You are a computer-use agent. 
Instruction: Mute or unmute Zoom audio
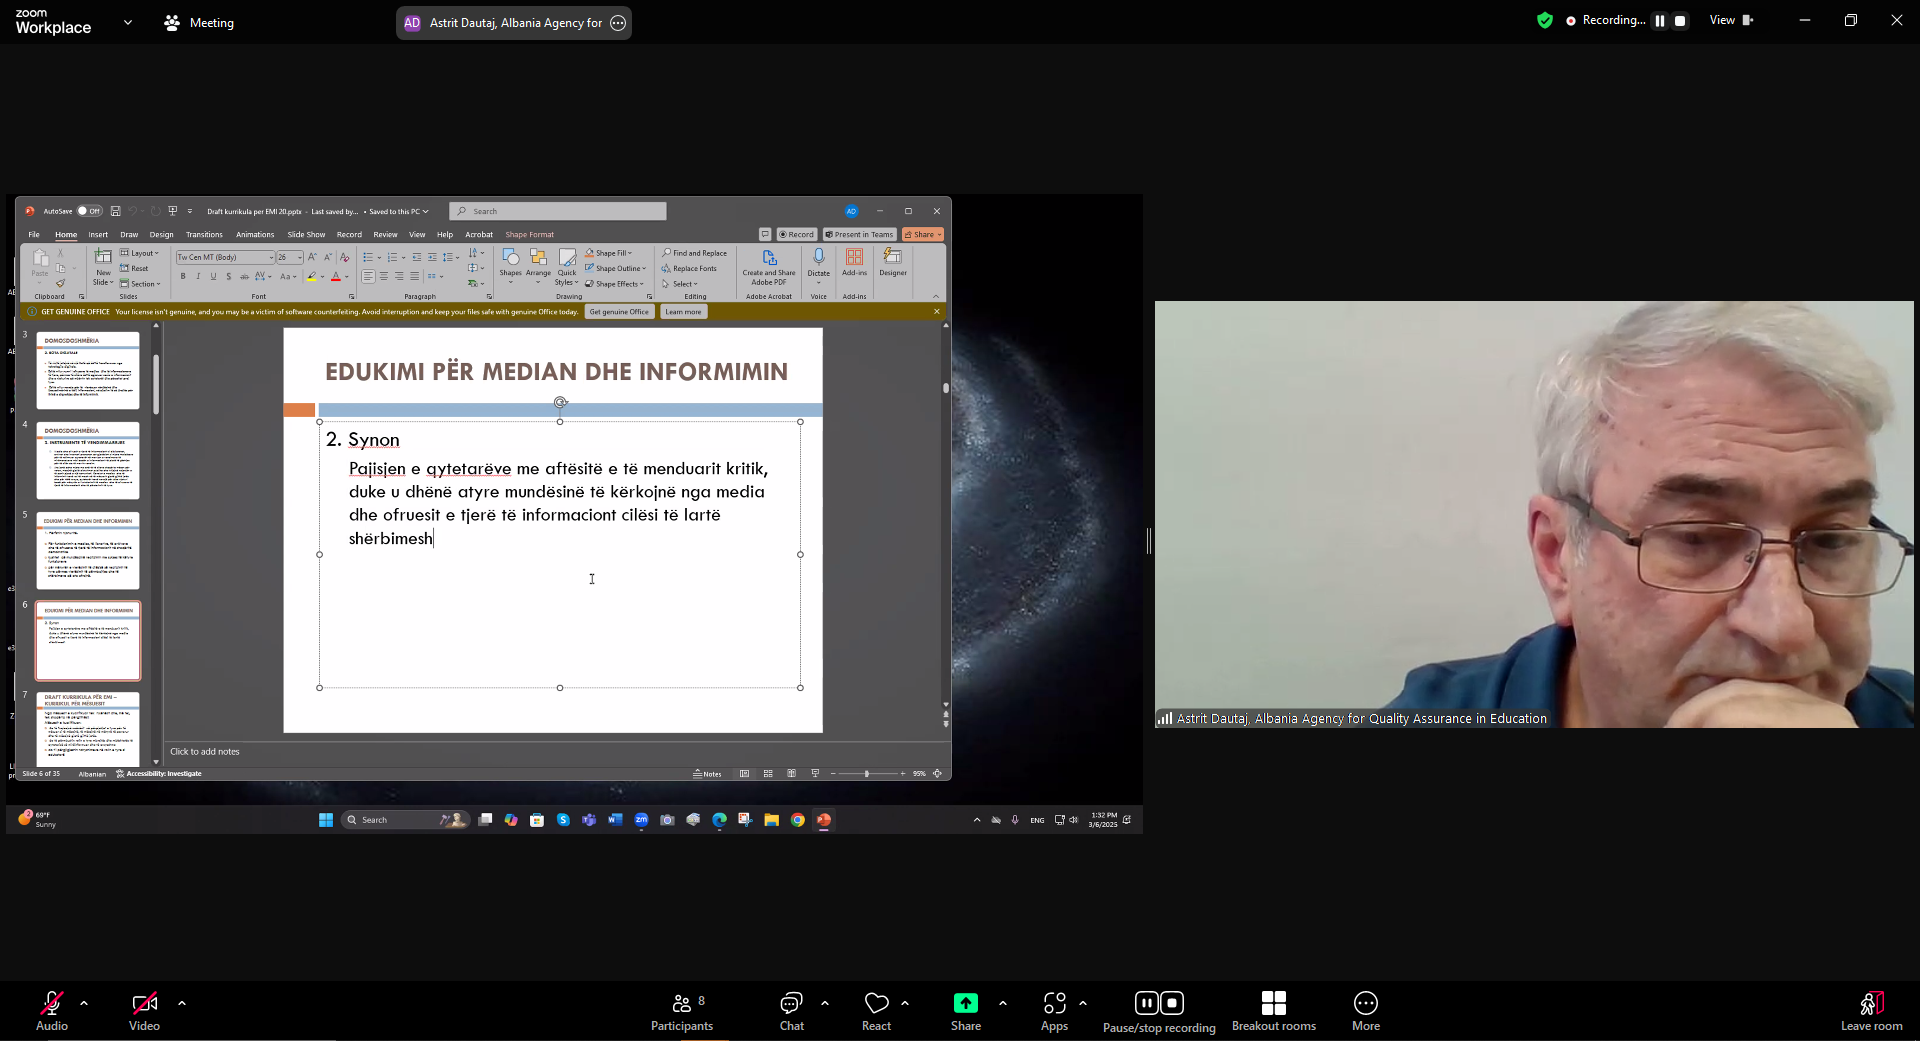52,1010
